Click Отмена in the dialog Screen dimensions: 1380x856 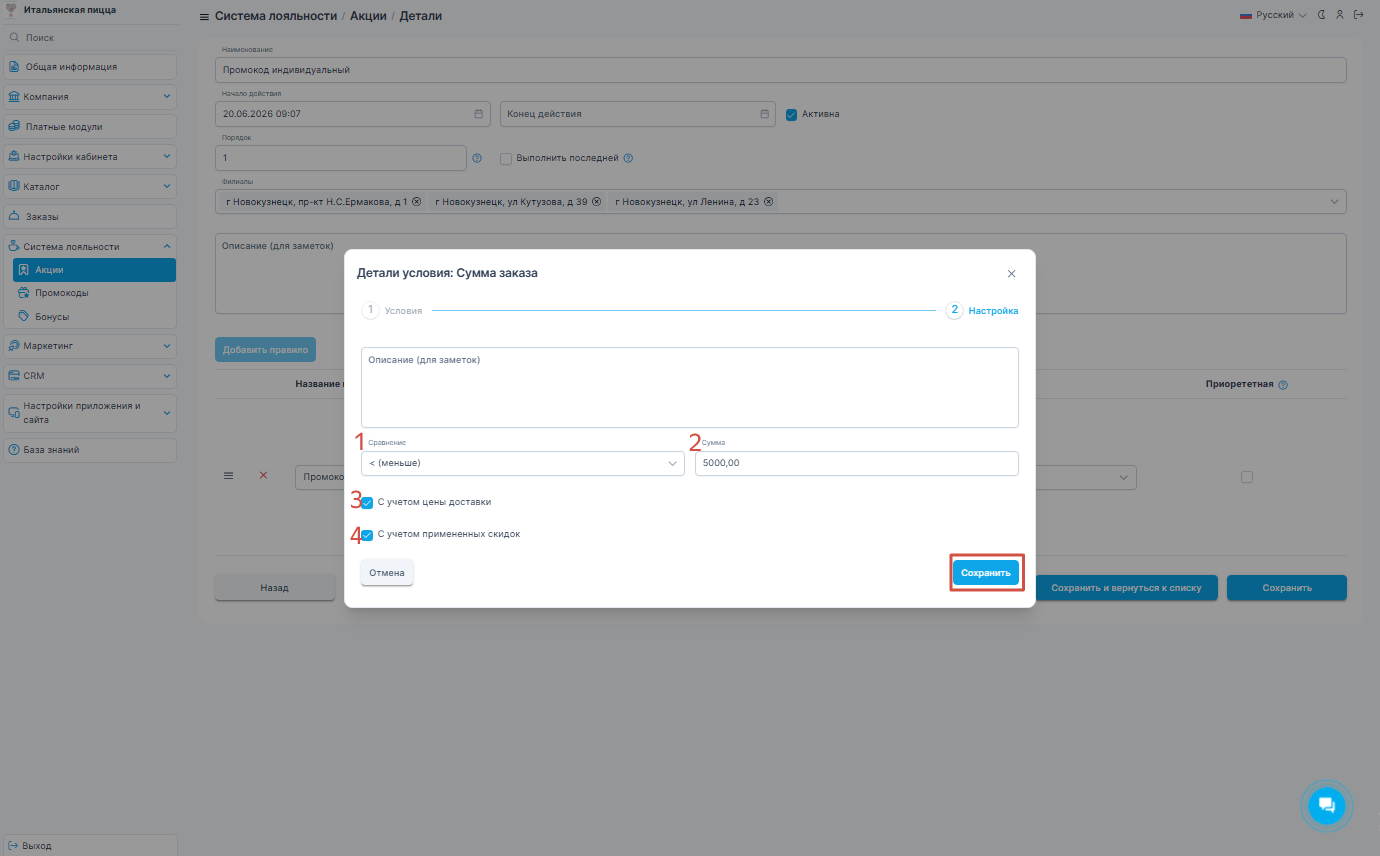pyautogui.click(x=387, y=573)
